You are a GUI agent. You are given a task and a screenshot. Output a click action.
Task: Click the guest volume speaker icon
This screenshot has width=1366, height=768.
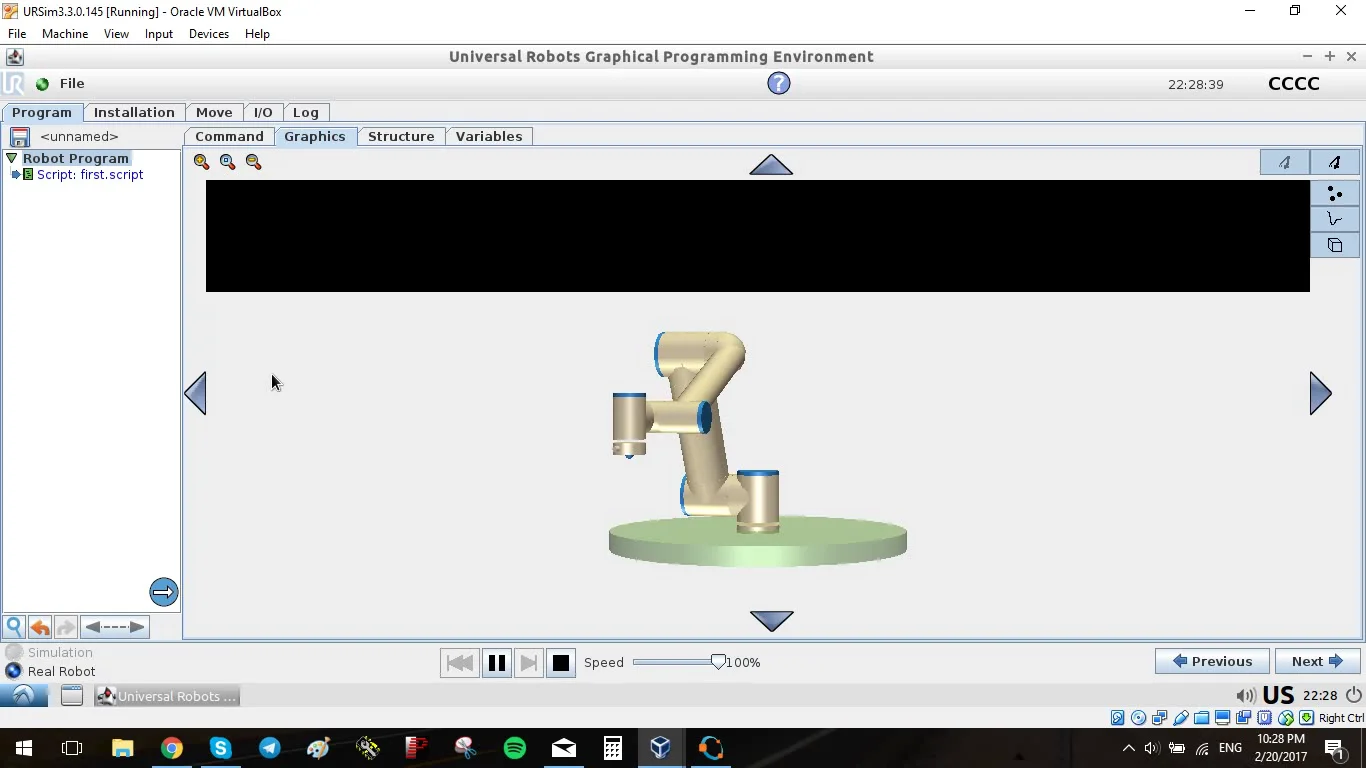tap(1246, 696)
